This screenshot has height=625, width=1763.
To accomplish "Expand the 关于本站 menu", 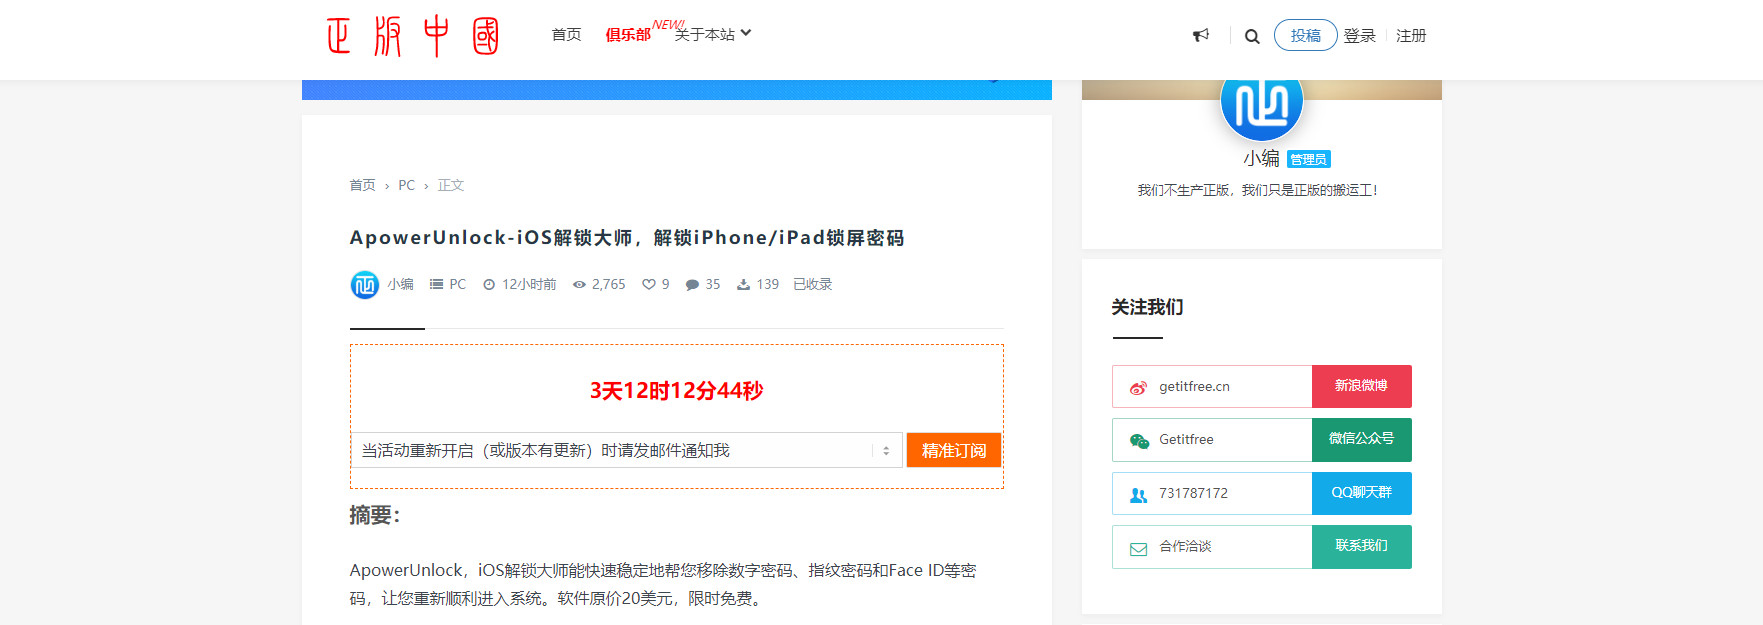I will click(713, 35).
